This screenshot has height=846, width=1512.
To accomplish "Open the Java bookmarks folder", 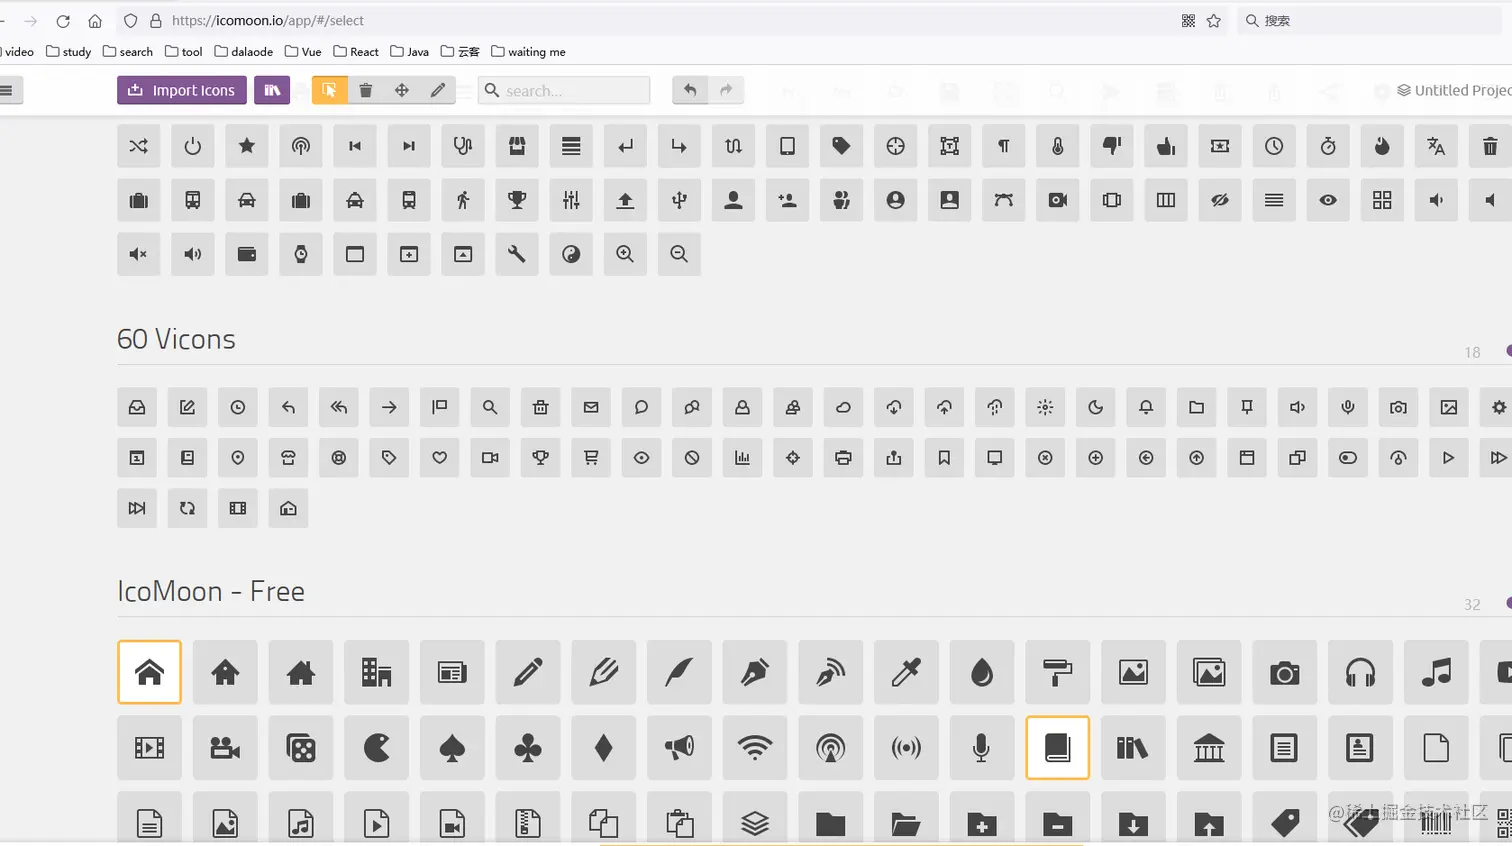I will pyautogui.click(x=409, y=51).
